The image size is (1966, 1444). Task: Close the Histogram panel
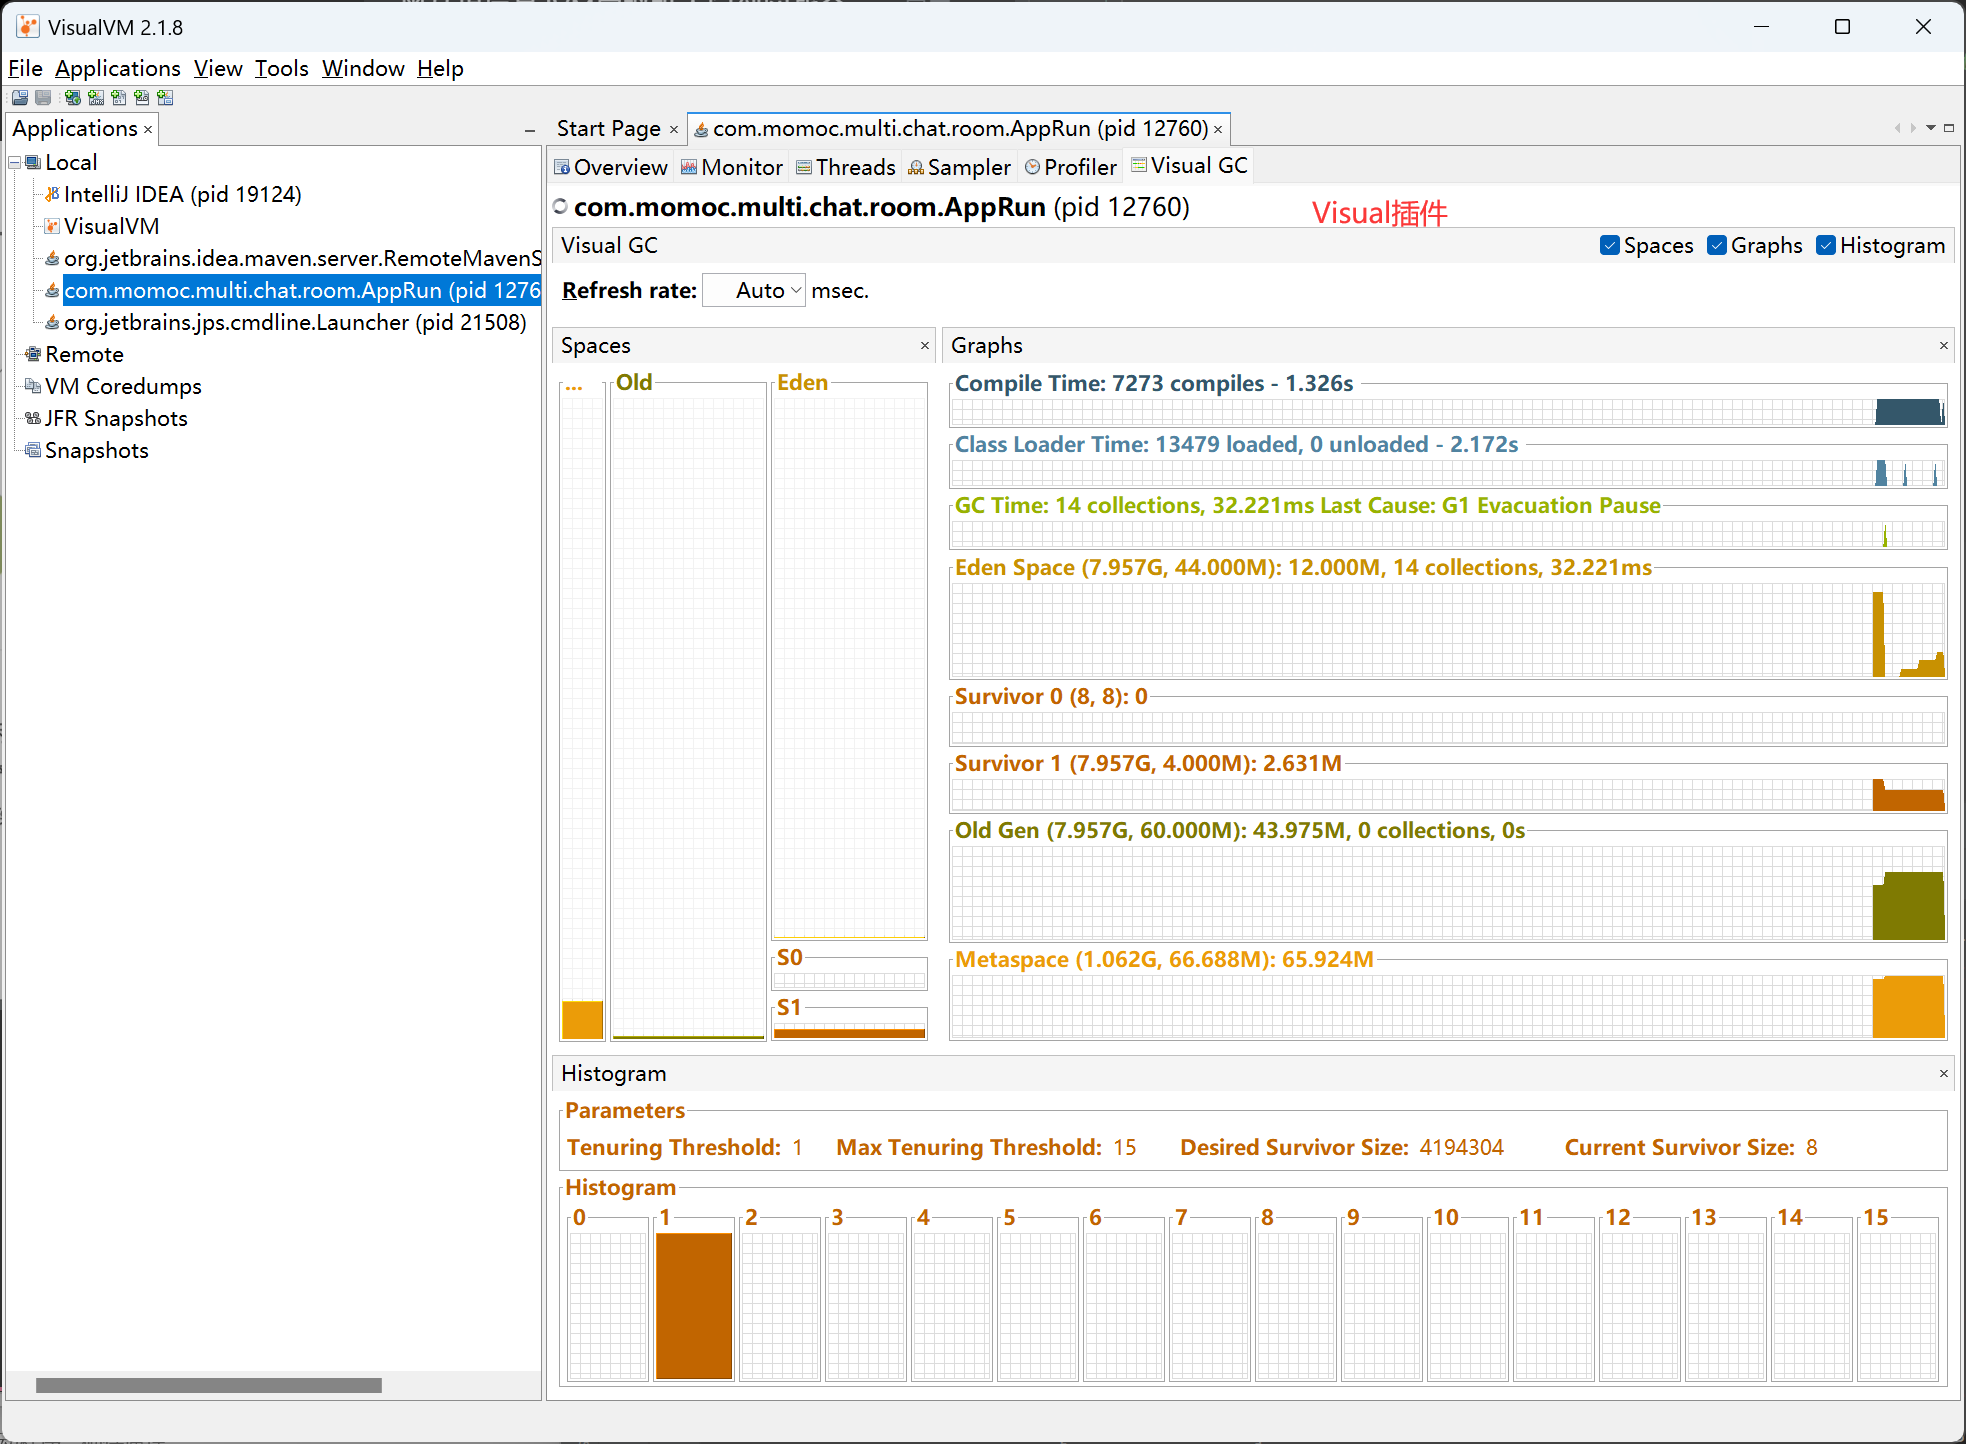pyautogui.click(x=1944, y=1073)
